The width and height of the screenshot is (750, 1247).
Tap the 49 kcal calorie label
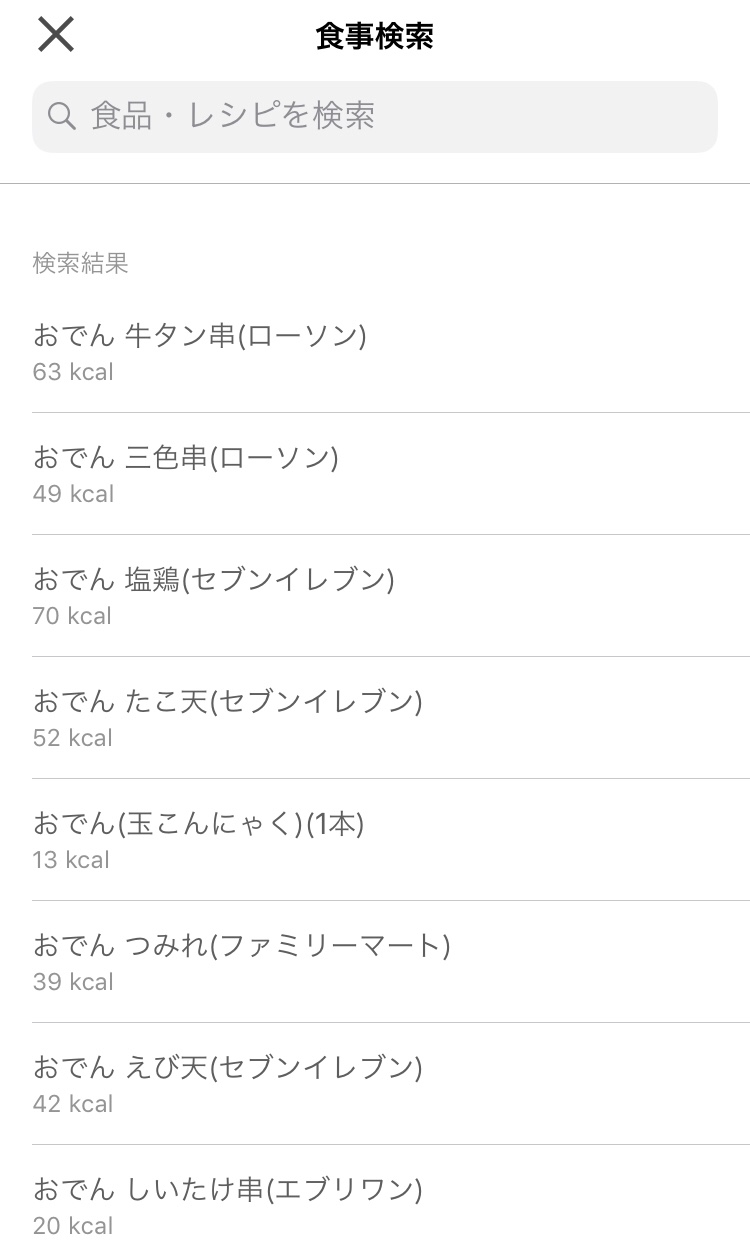73,494
